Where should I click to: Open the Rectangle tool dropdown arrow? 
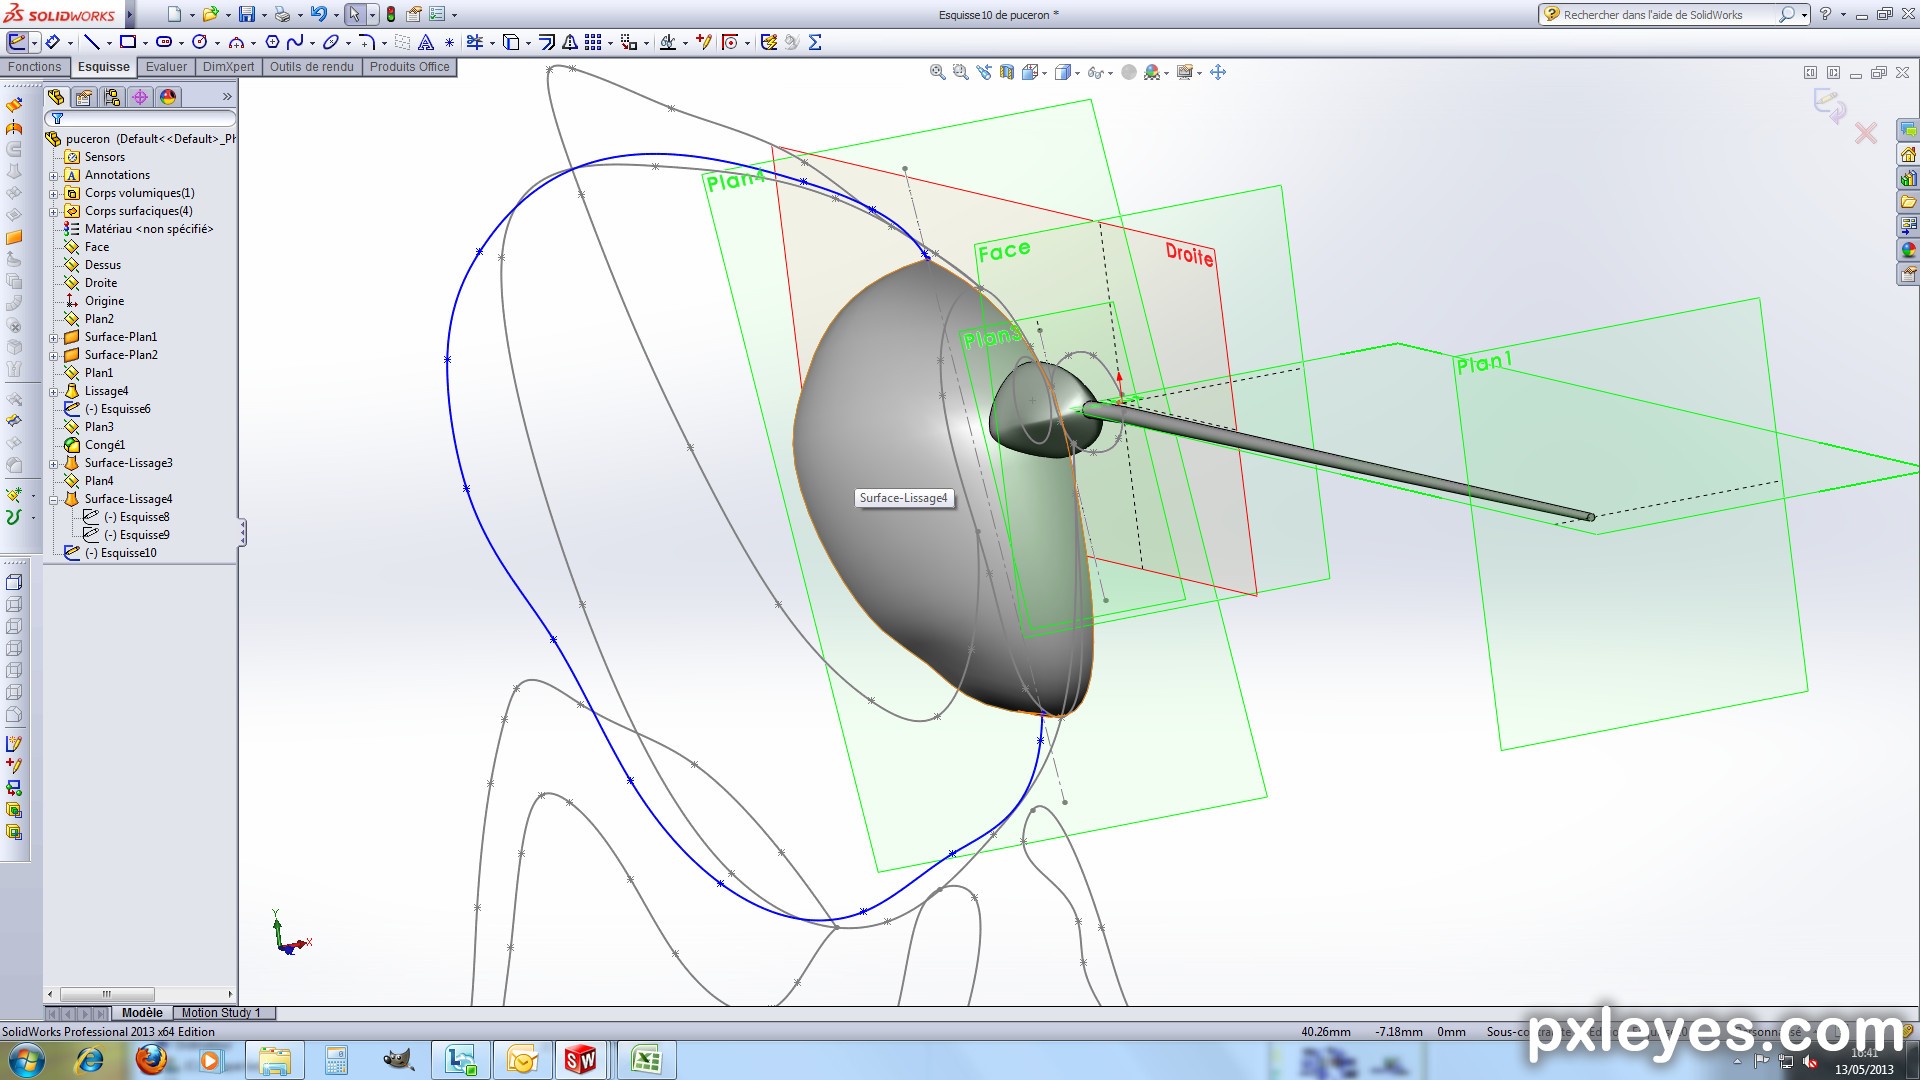tap(145, 43)
